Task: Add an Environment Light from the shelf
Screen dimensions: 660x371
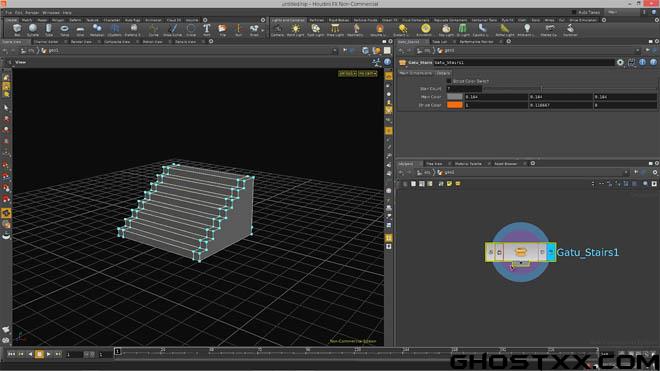Action: coord(425,29)
